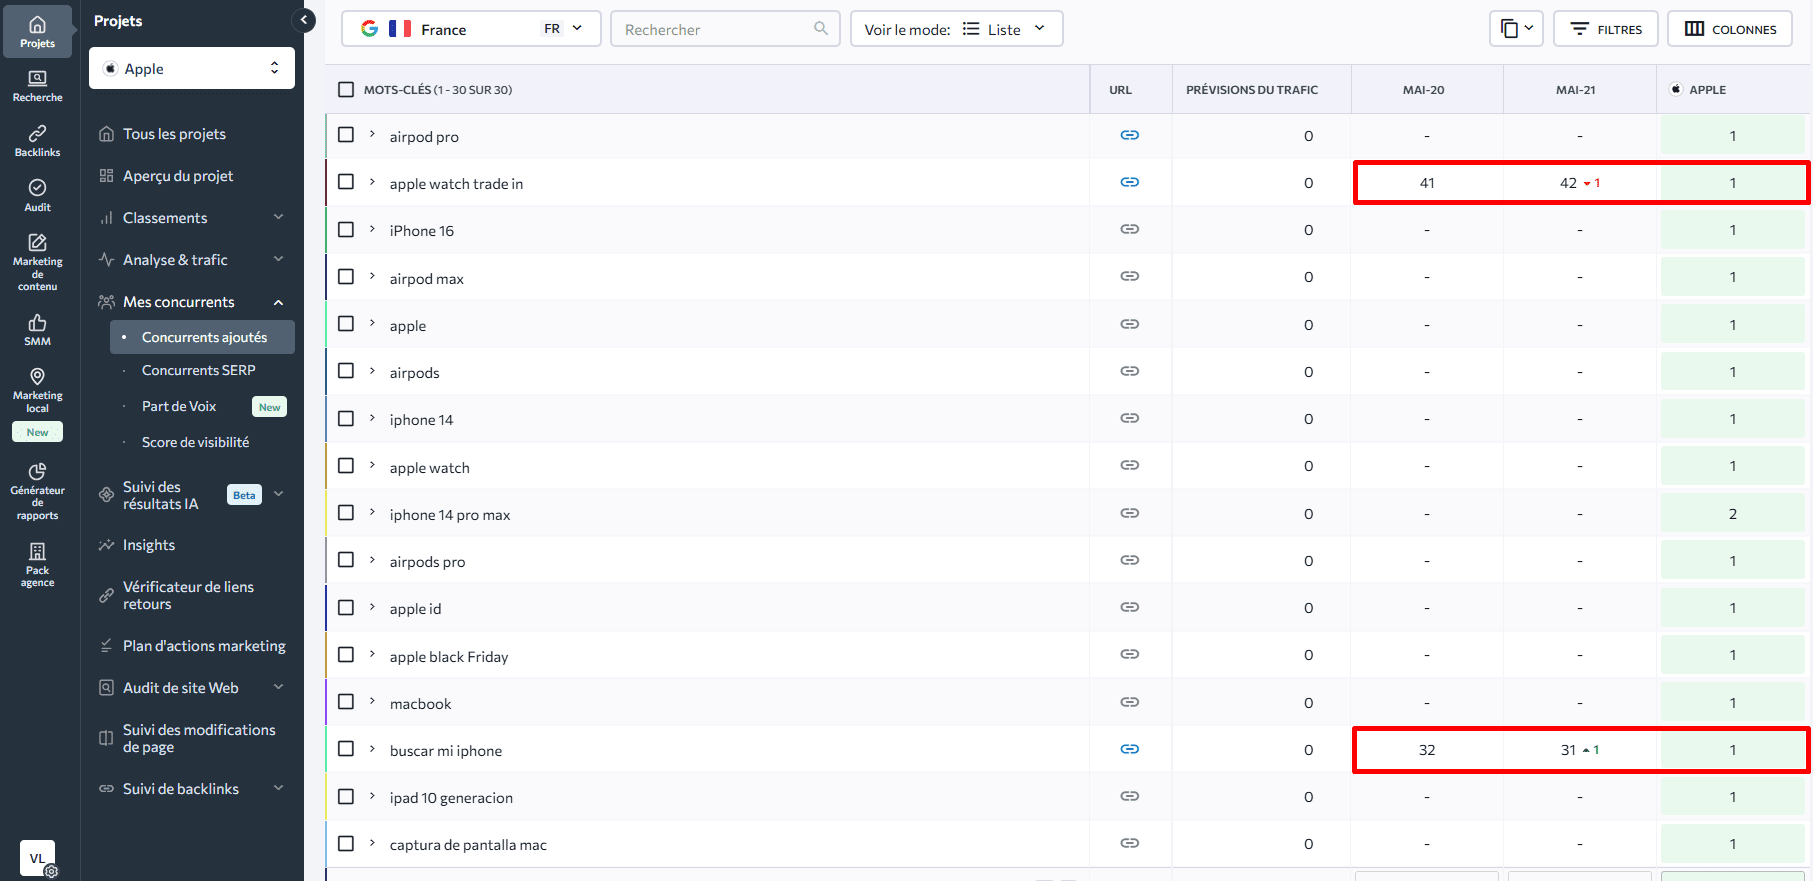Select the apple keyword checkbox
The width and height of the screenshot is (1813, 881).
346,323
